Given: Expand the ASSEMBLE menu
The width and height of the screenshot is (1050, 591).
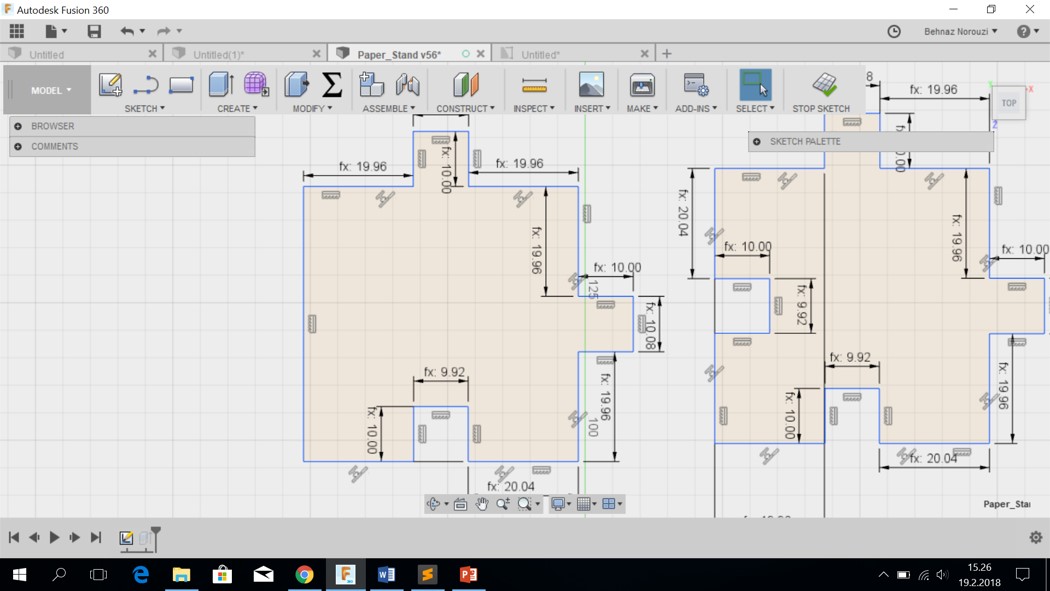Looking at the screenshot, I should click(x=388, y=108).
